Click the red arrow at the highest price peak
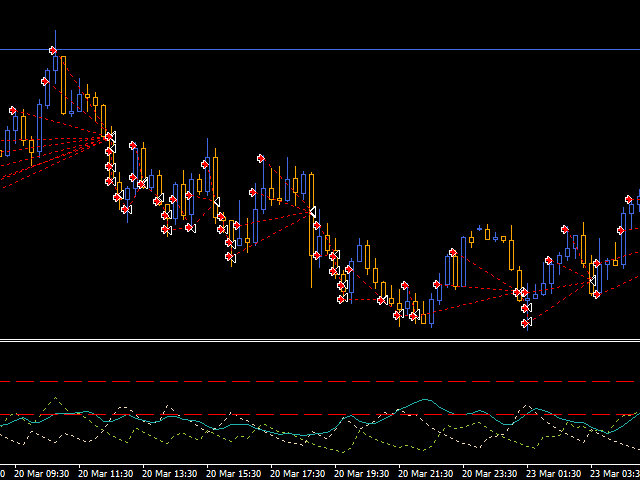The height and width of the screenshot is (480, 640). [53, 49]
